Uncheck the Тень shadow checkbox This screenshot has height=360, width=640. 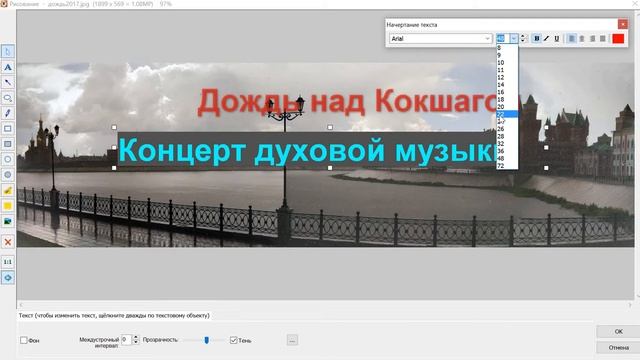click(233, 340)
